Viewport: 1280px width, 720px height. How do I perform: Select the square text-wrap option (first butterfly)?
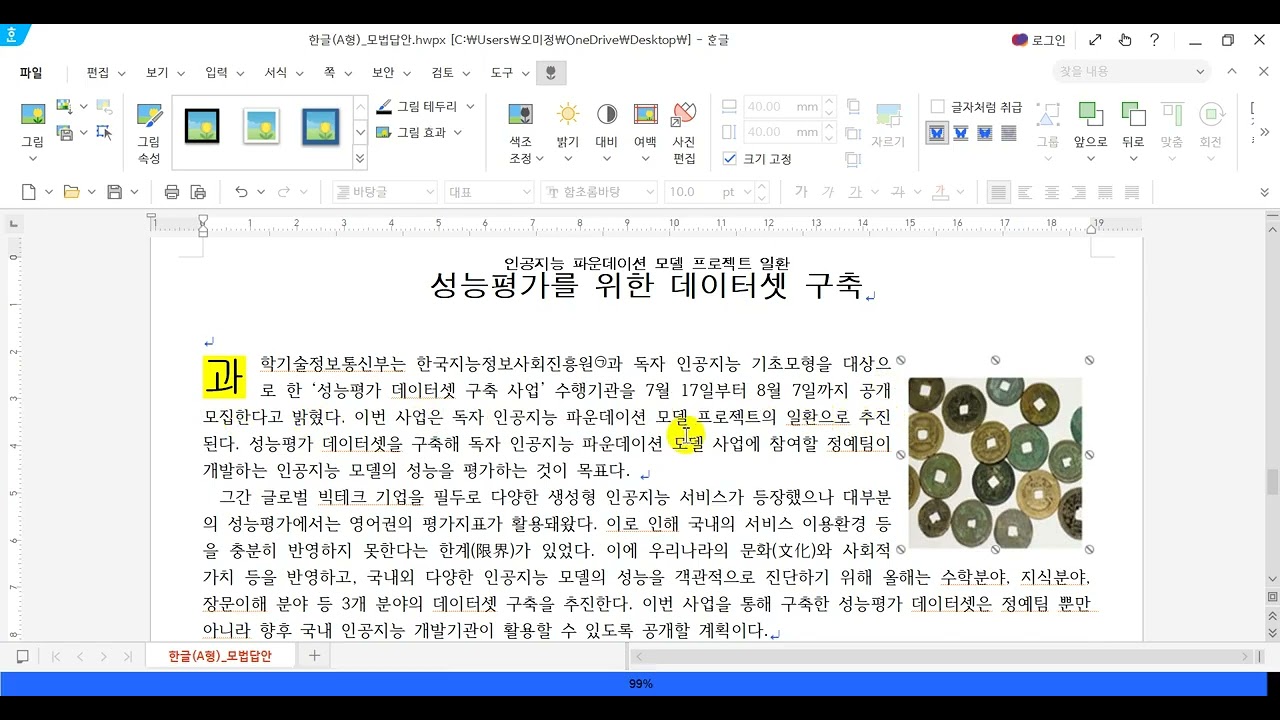pos(937,133)
